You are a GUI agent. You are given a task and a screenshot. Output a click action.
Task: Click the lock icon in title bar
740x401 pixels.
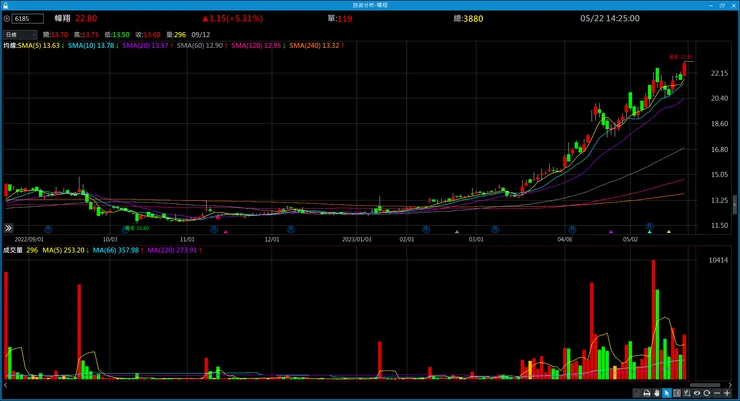point(5,5)
